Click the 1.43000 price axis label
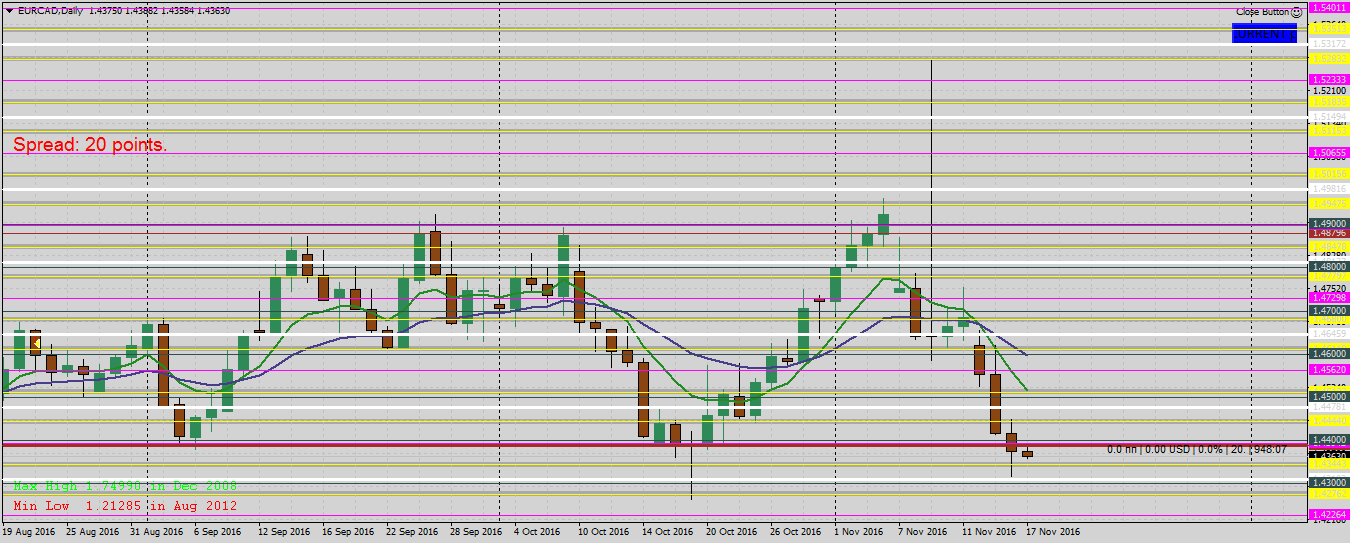This screenshot has height=543, width=1350. pyautogui.click(x=1329, y=482)
